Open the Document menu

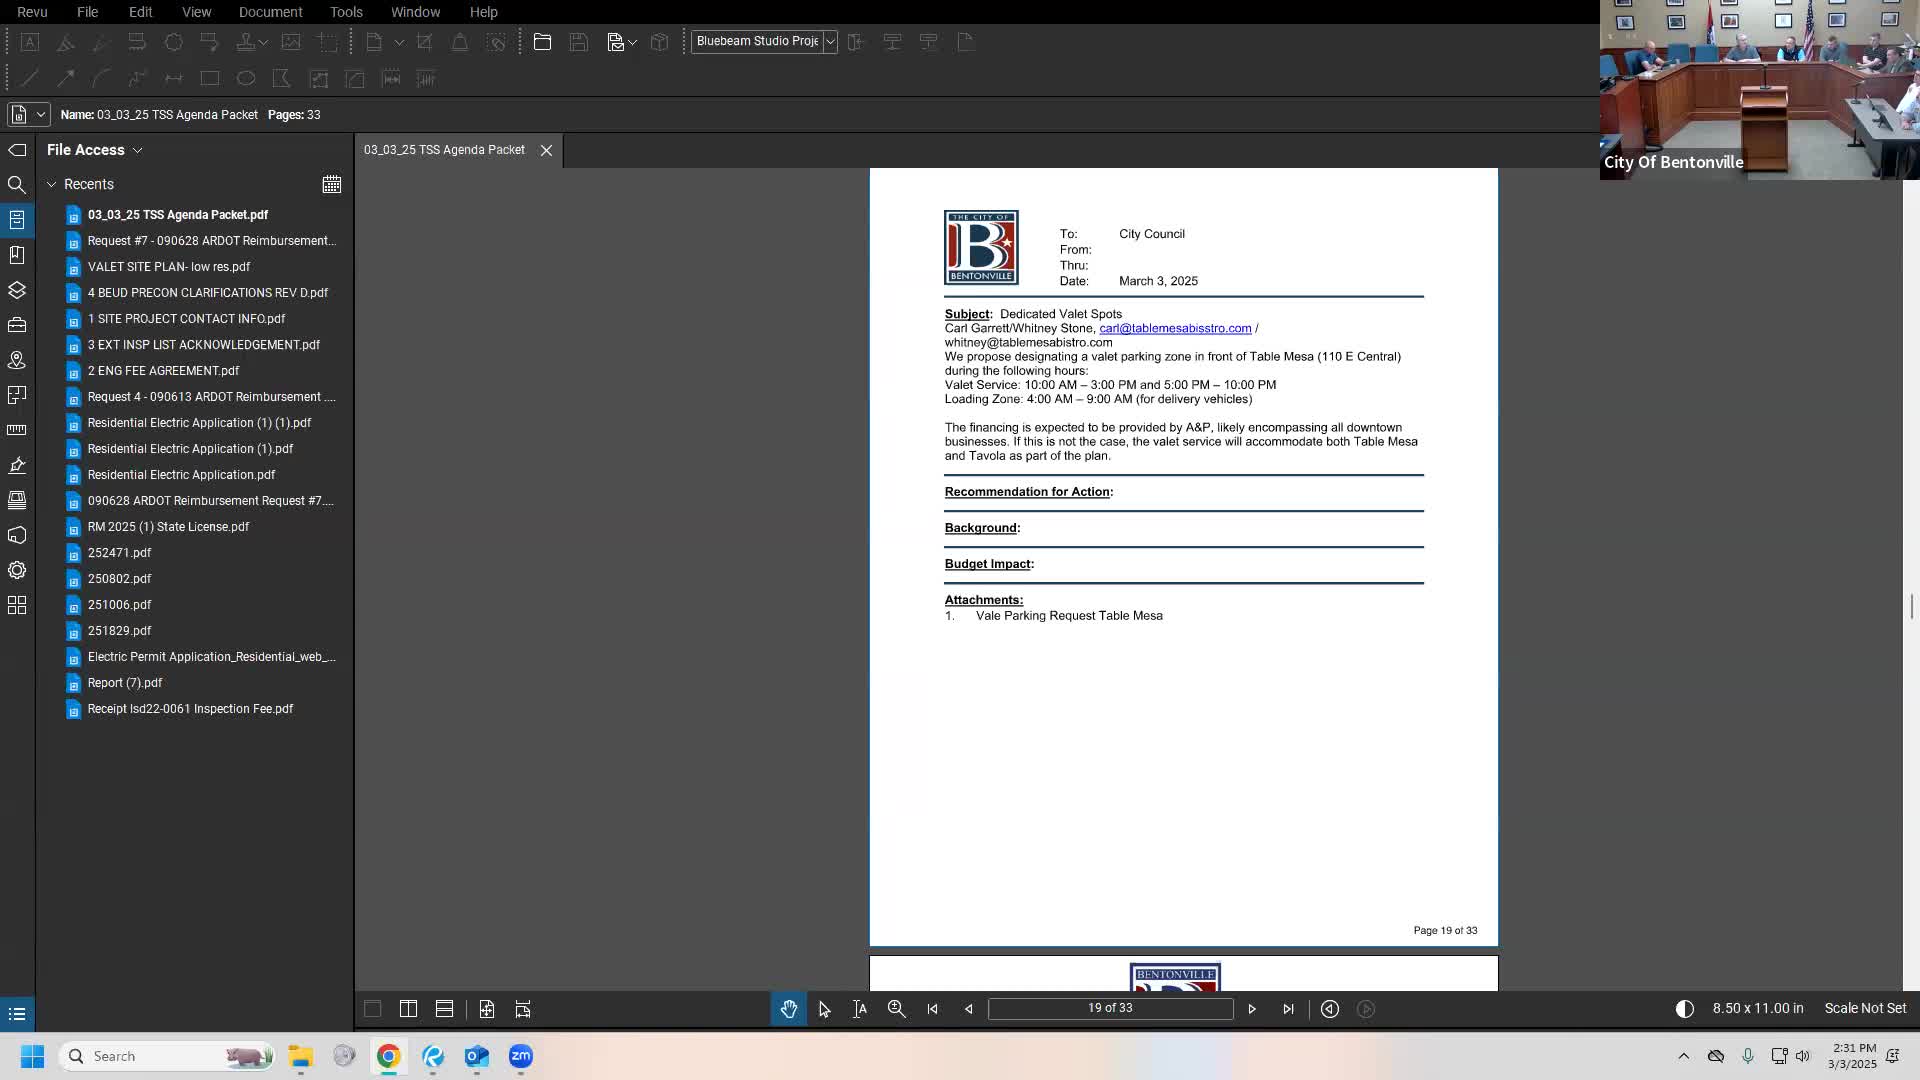click(x=271, y=12)
